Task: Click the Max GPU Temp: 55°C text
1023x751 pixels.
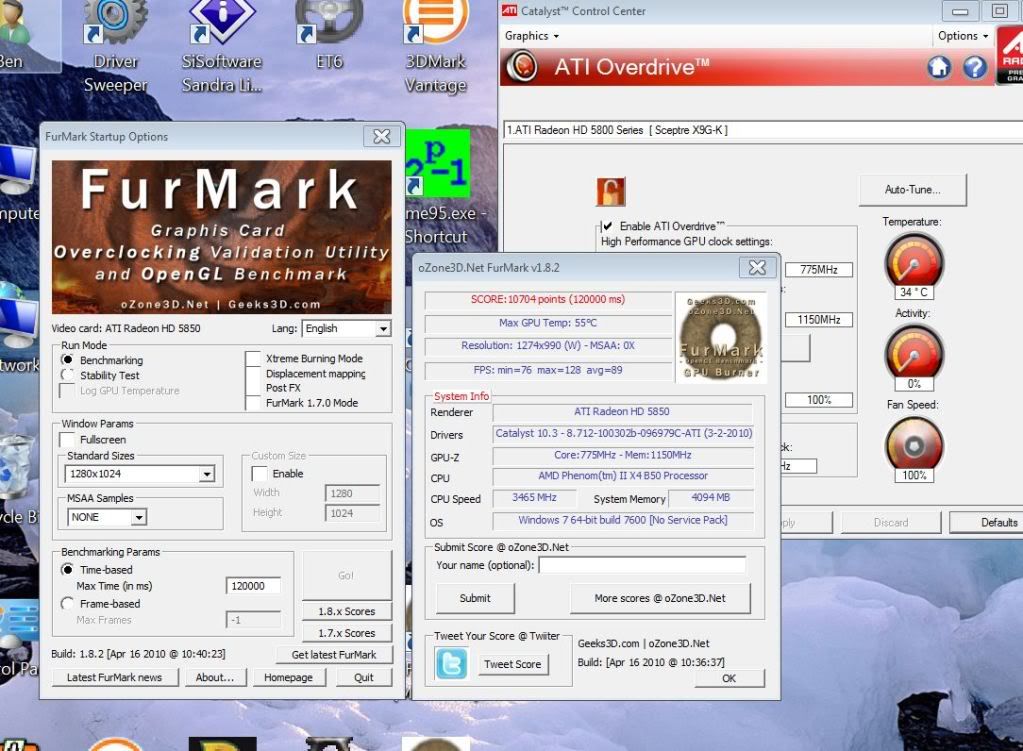Action: (x=548, y=323)
